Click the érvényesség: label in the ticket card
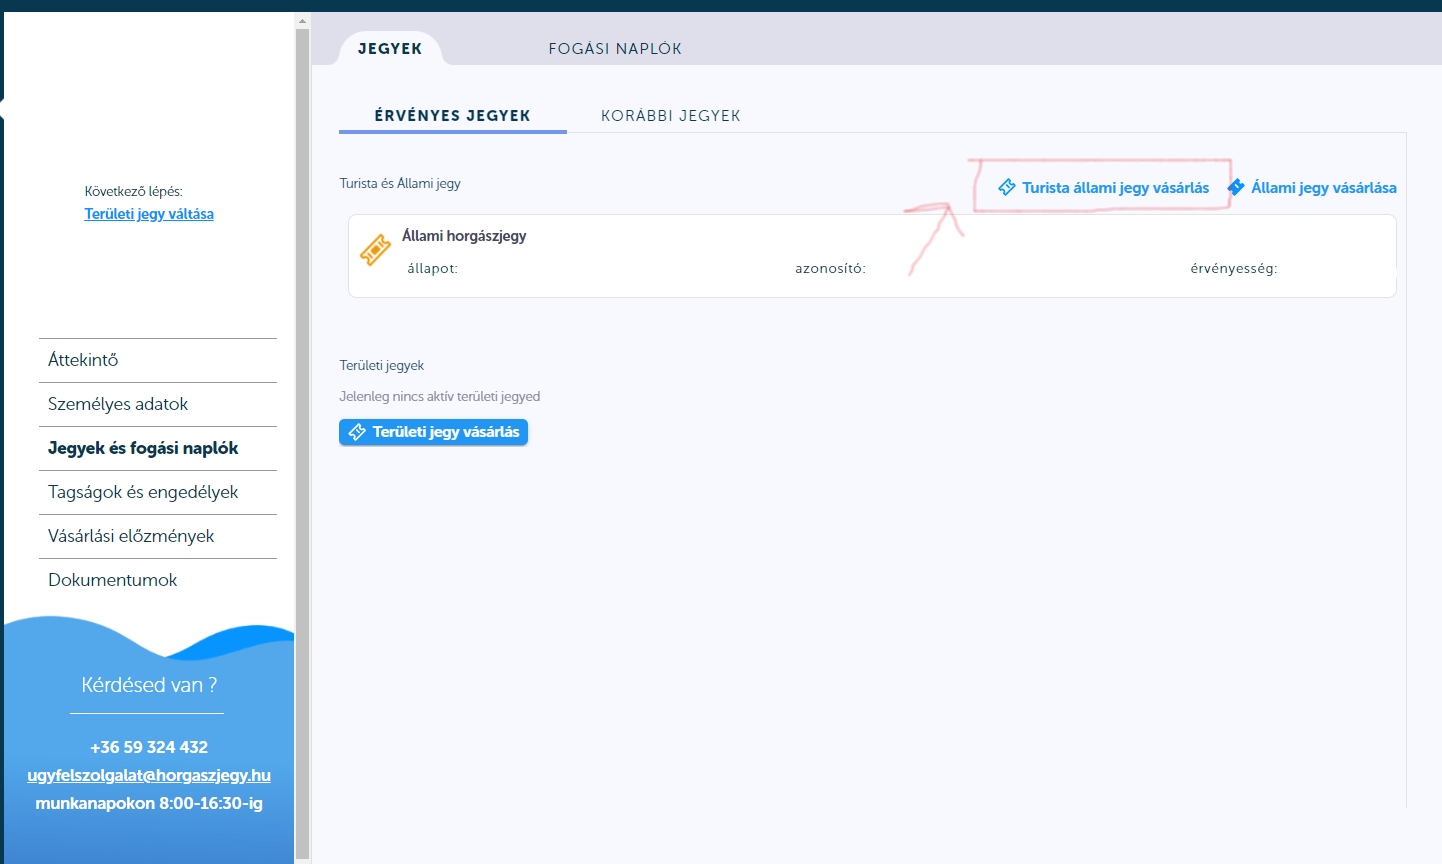This screenshot has width=1442, height=864. [1234, 269]
